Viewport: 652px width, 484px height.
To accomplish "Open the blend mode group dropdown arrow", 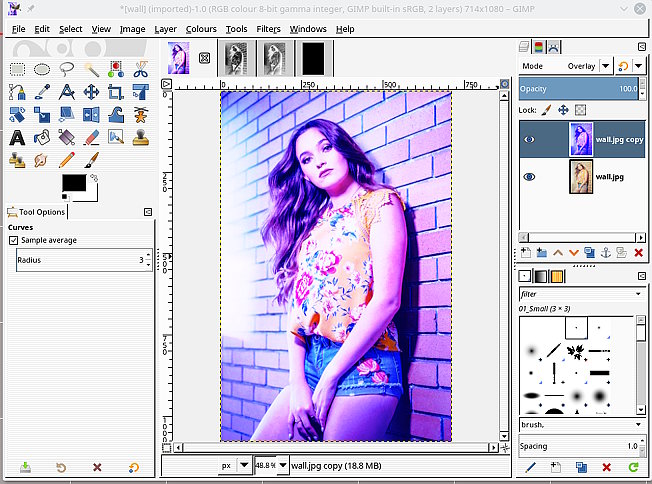I will pos(638,66).
